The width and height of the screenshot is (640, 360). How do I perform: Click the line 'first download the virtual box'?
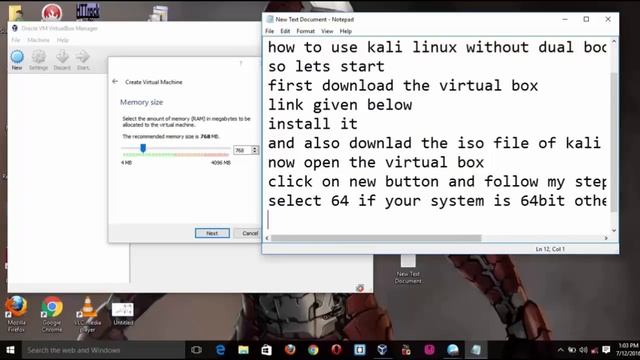click(x=403, y=85)
